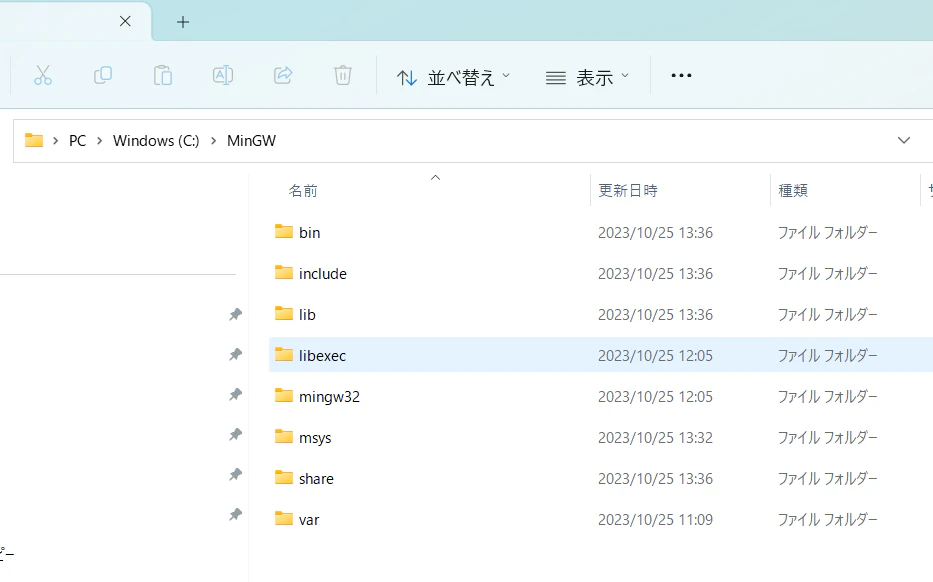933x582 pixels.
Task: Click the folder icon in address bar
Action: (x=34, y=140)
